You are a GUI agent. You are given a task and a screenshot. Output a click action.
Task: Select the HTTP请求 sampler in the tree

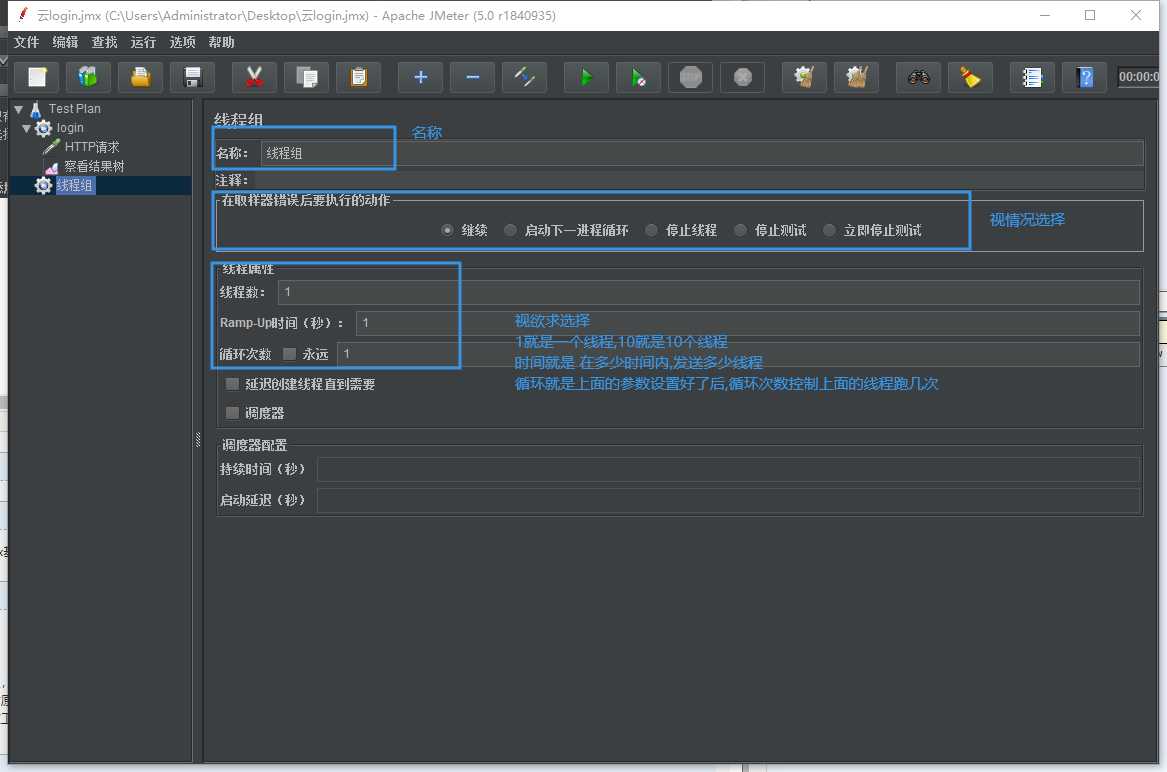[x=92, y=147]
